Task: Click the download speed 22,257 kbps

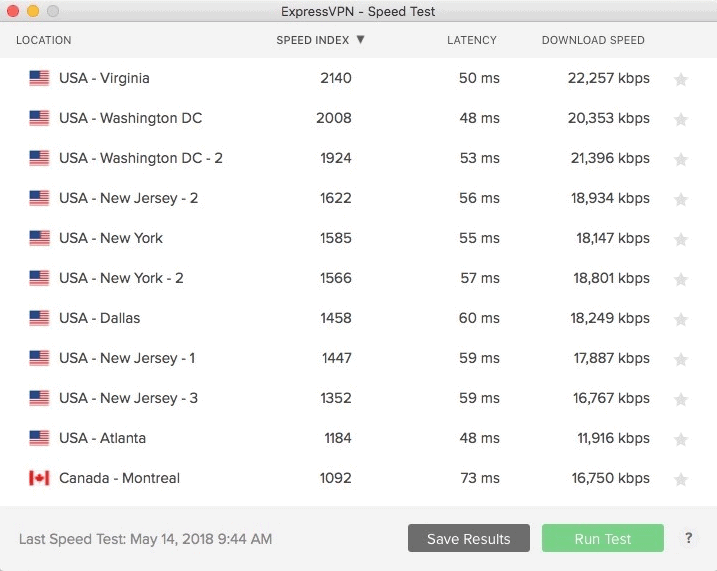Action: point(609,78)
